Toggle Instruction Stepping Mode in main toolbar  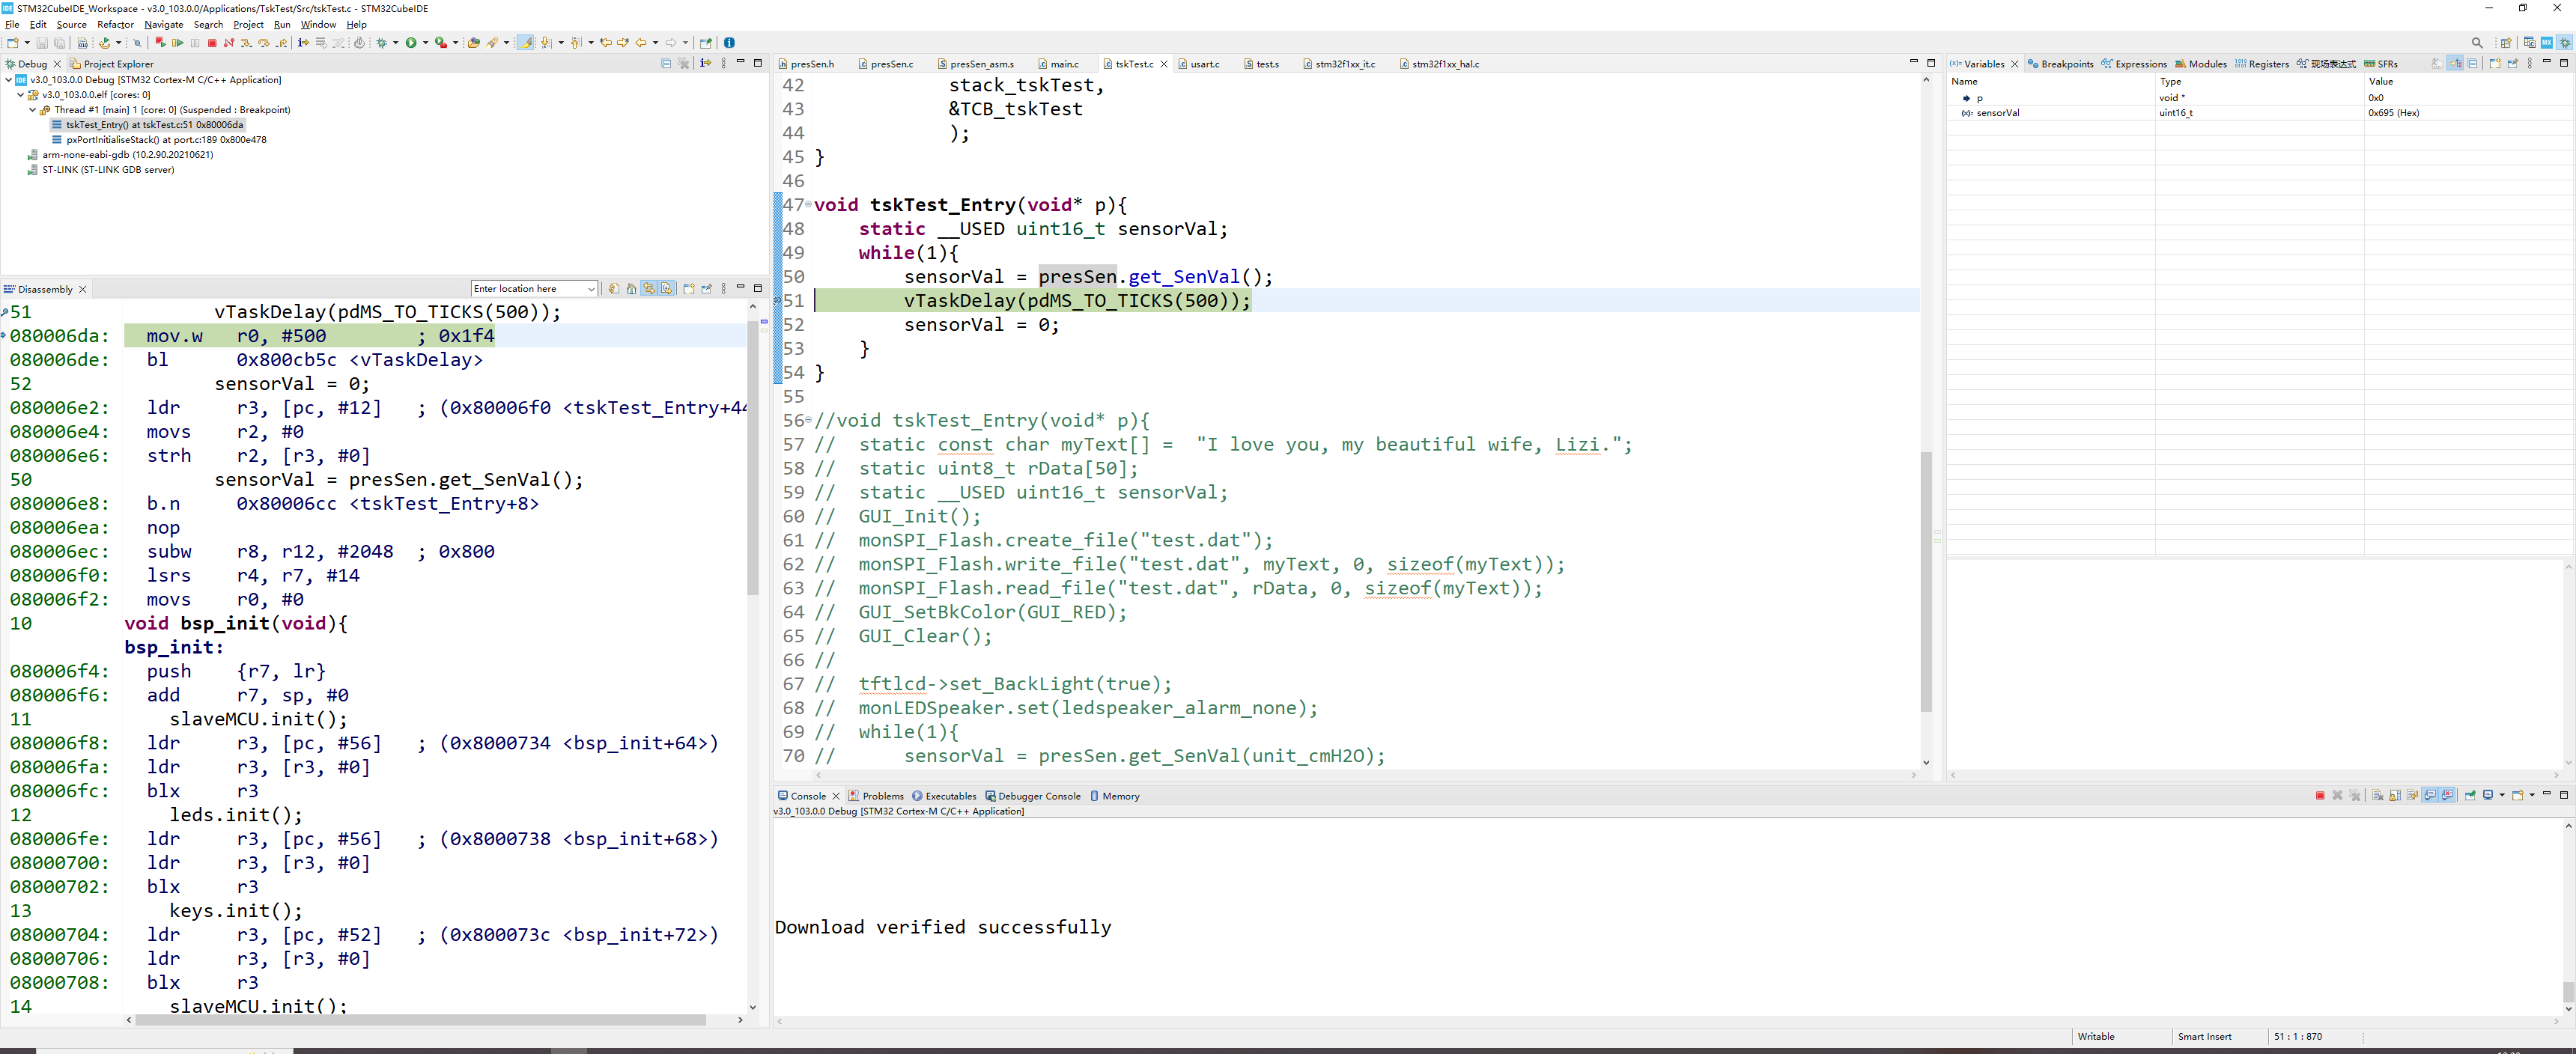coord(303,43)
